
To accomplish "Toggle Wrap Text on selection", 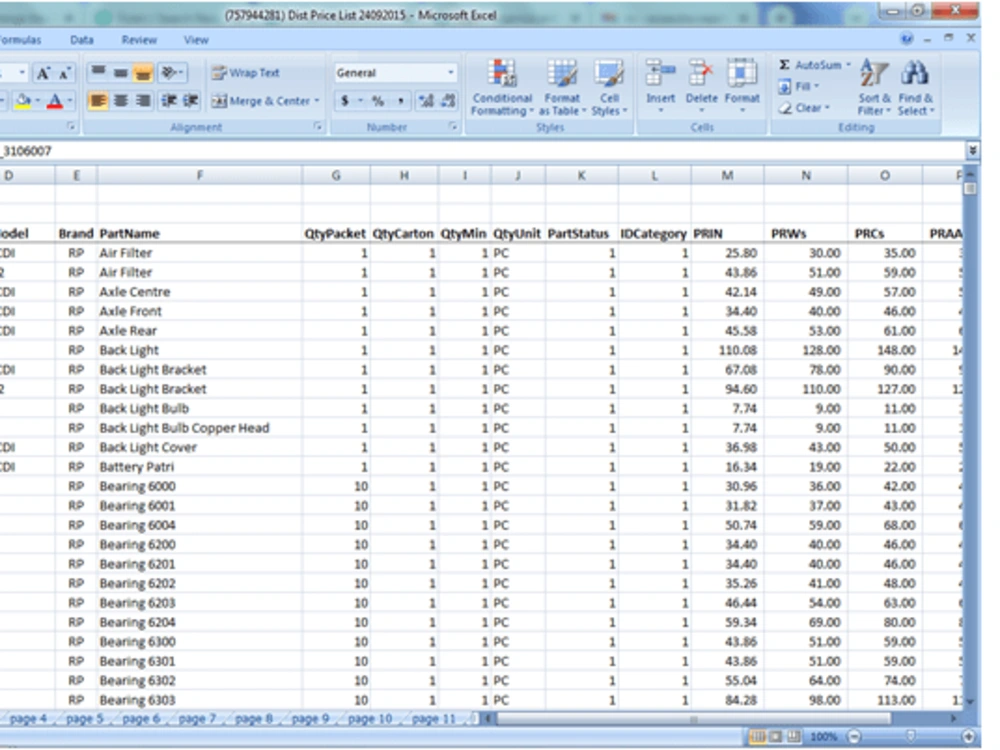I will pyautogui.click(x=248, y=72).
